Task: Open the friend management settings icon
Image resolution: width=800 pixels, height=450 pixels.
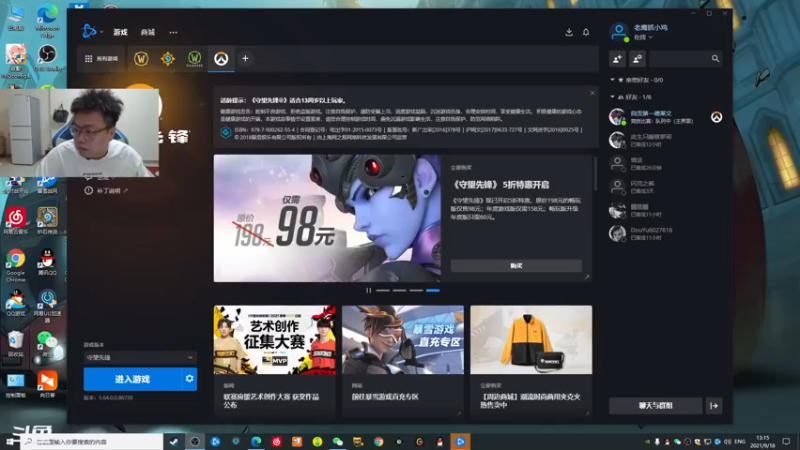Action: tap(637, 59)
